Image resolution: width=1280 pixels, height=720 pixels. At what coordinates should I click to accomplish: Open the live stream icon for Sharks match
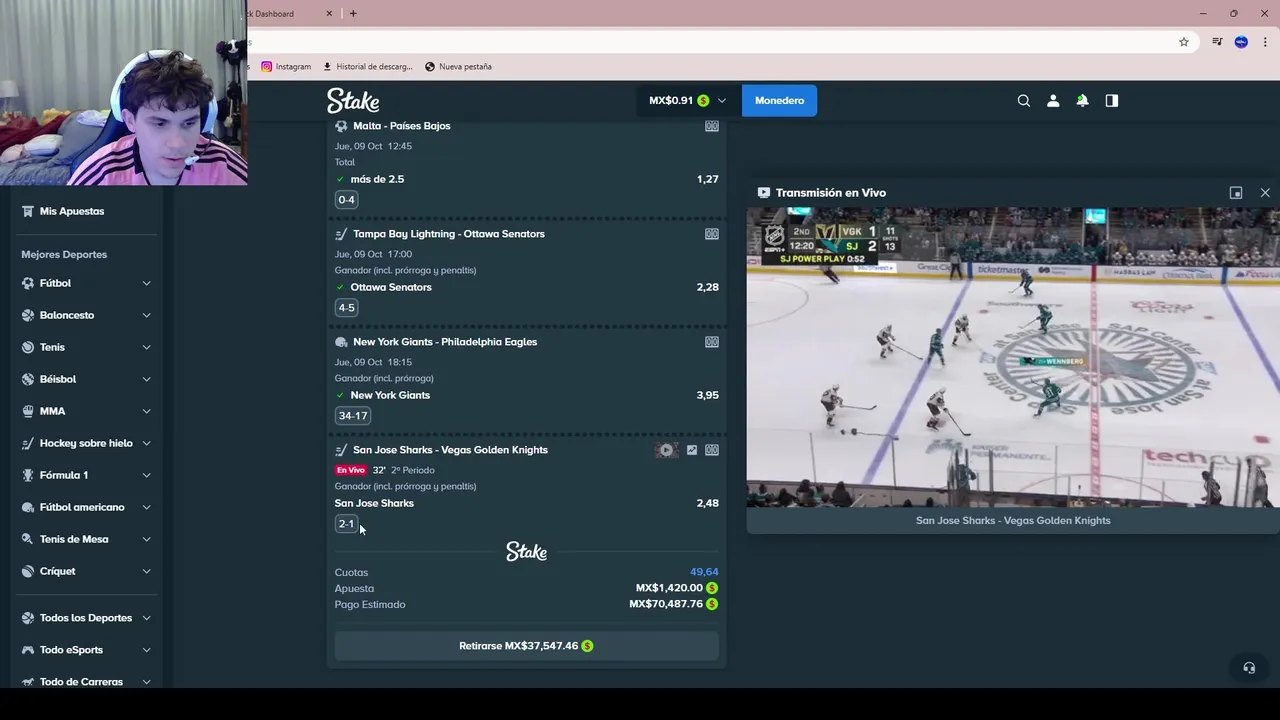click(x=666, y=450)
